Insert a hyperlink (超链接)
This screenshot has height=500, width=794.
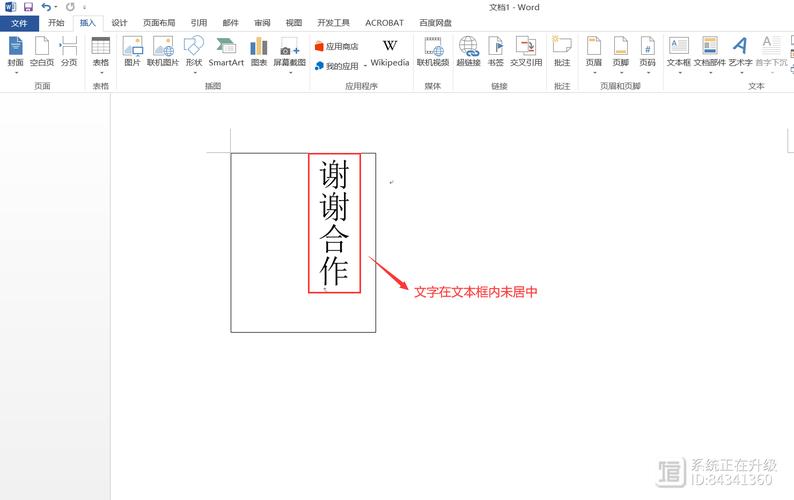[468, 52]
